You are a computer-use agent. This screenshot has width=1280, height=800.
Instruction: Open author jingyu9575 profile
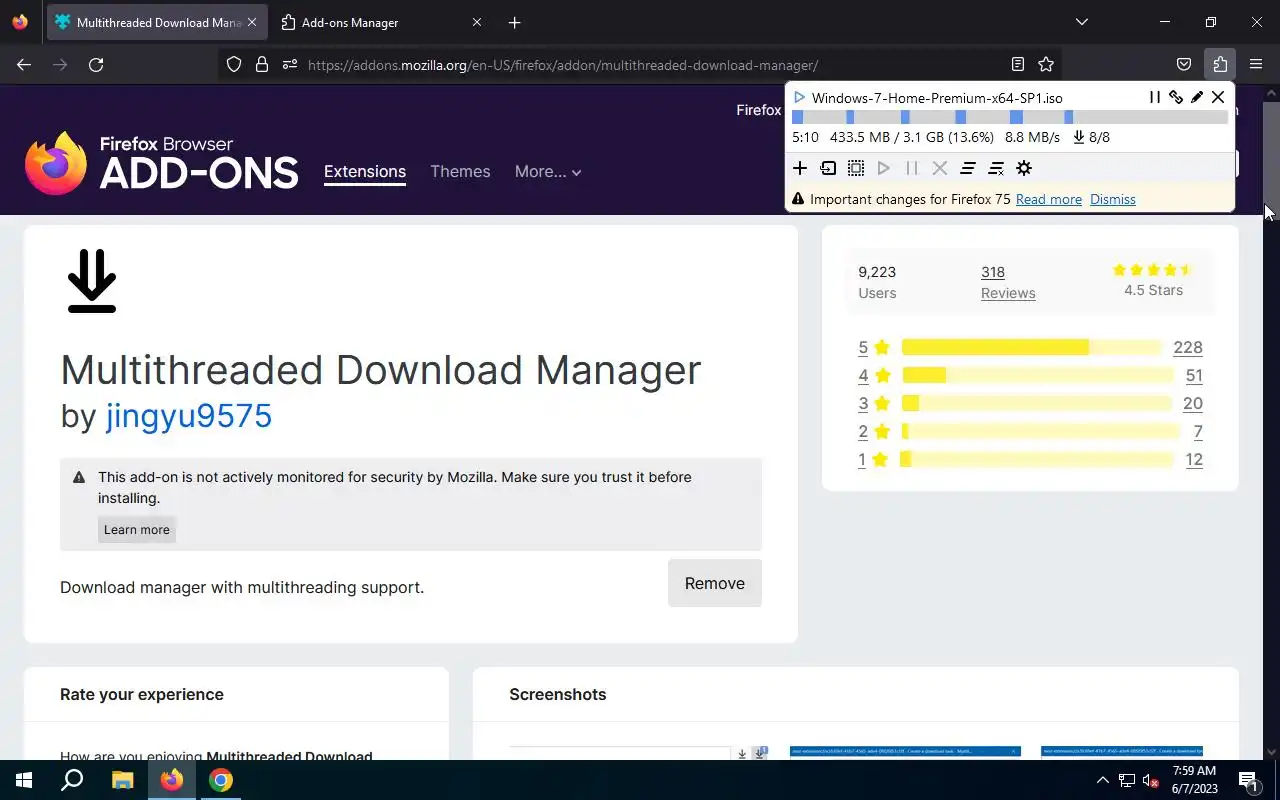click(x=189, y=415)
